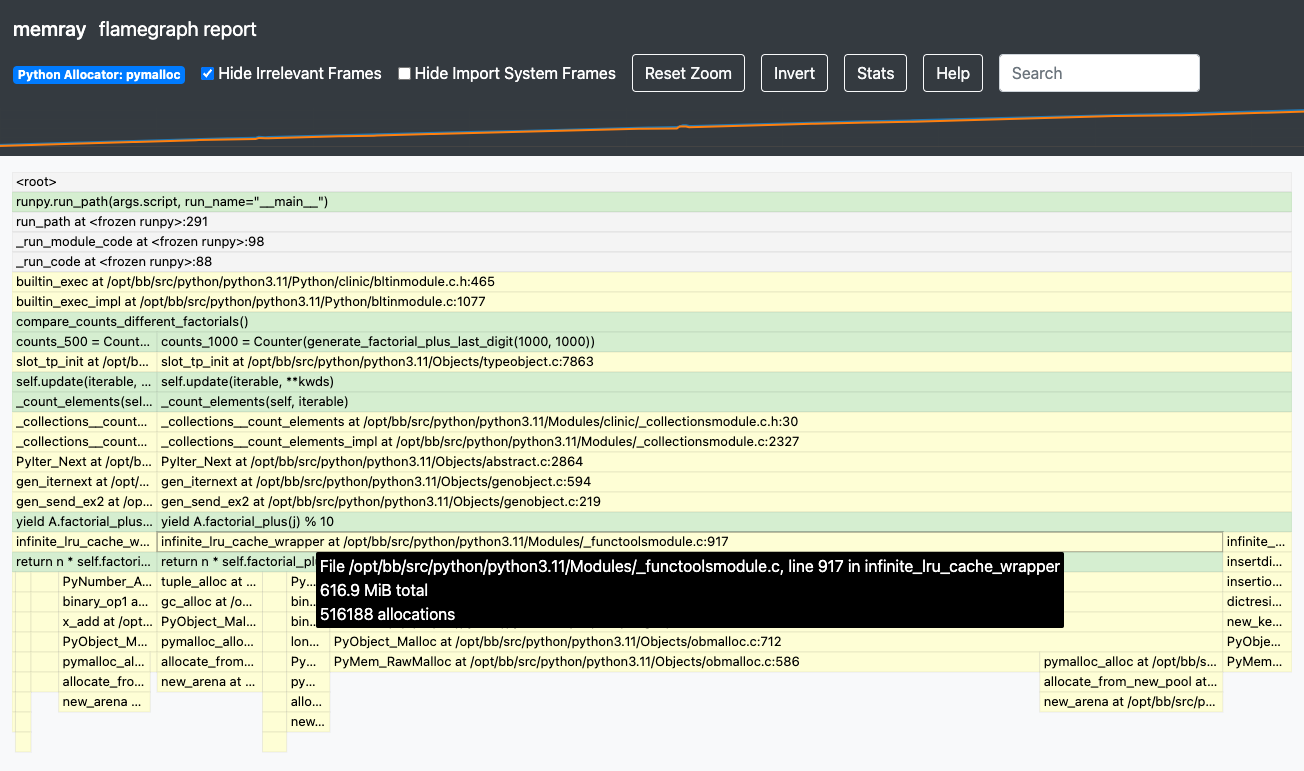Select the compare_counts_different_factorials() frame
The image size is (1304, 771).
coord(651,322)
